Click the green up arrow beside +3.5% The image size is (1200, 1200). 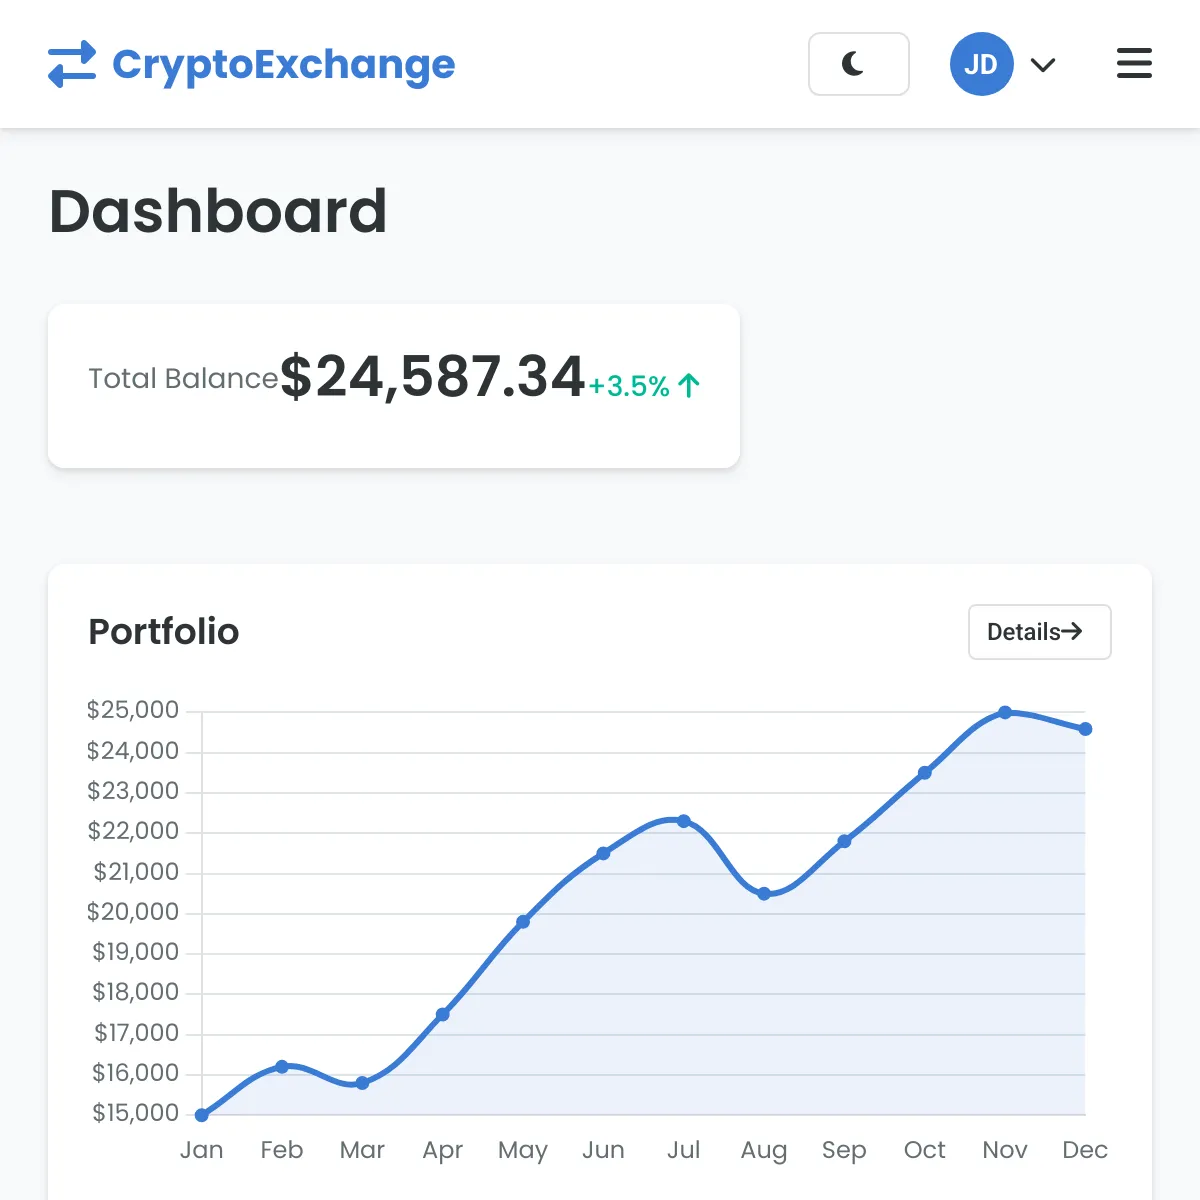tap(688, 386)
